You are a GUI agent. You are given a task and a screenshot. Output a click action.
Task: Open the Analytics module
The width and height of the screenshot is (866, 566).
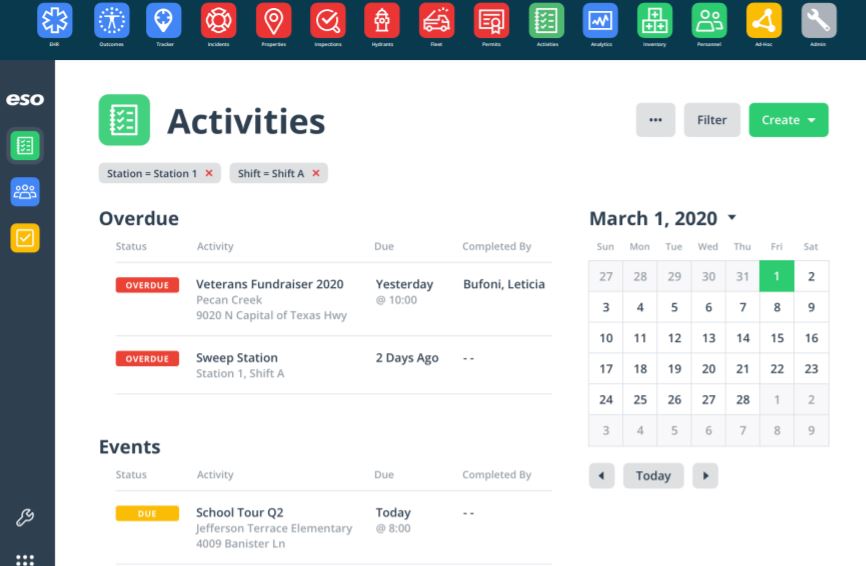[600, 20]
